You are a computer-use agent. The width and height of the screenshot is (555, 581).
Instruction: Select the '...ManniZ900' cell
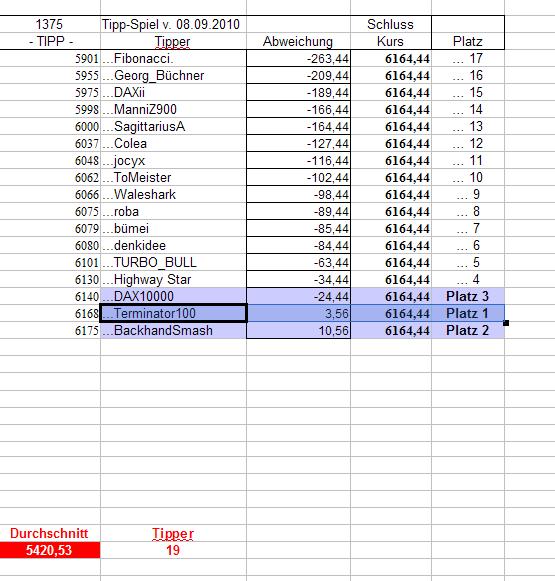[x=173, y=110]
